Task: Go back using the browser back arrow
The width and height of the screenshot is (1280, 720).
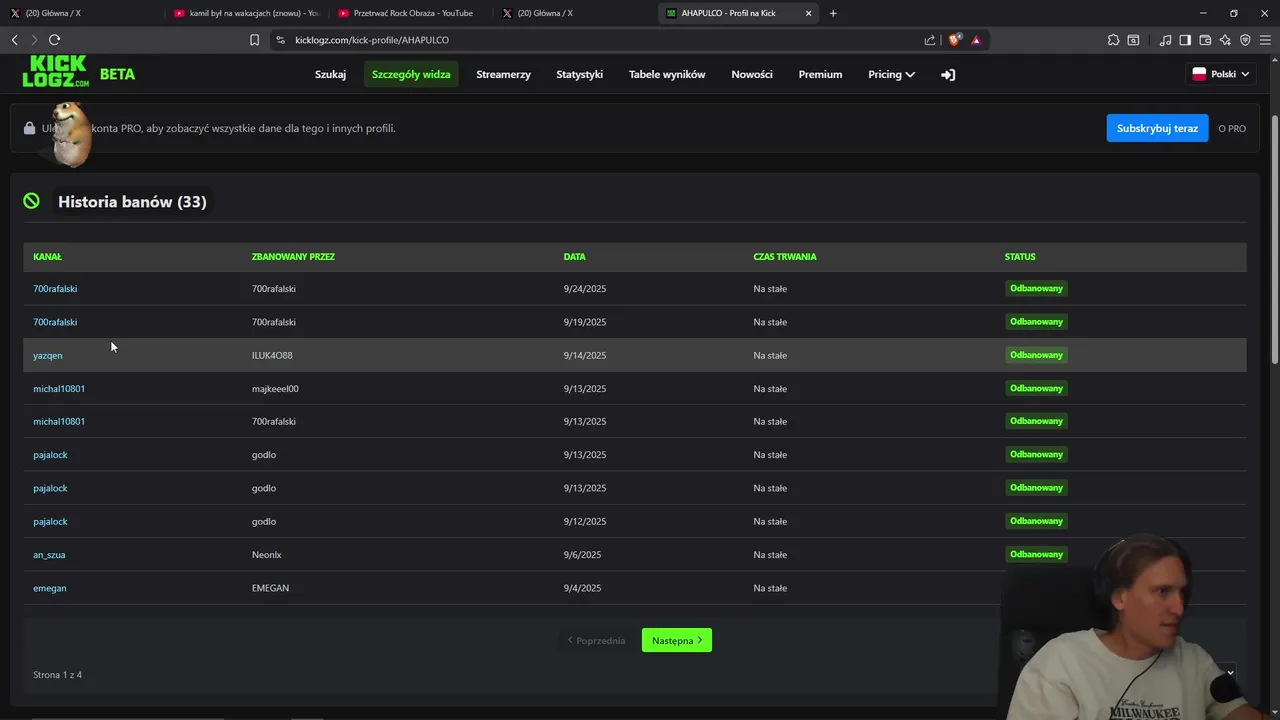Action: click(x=14, y=40)
